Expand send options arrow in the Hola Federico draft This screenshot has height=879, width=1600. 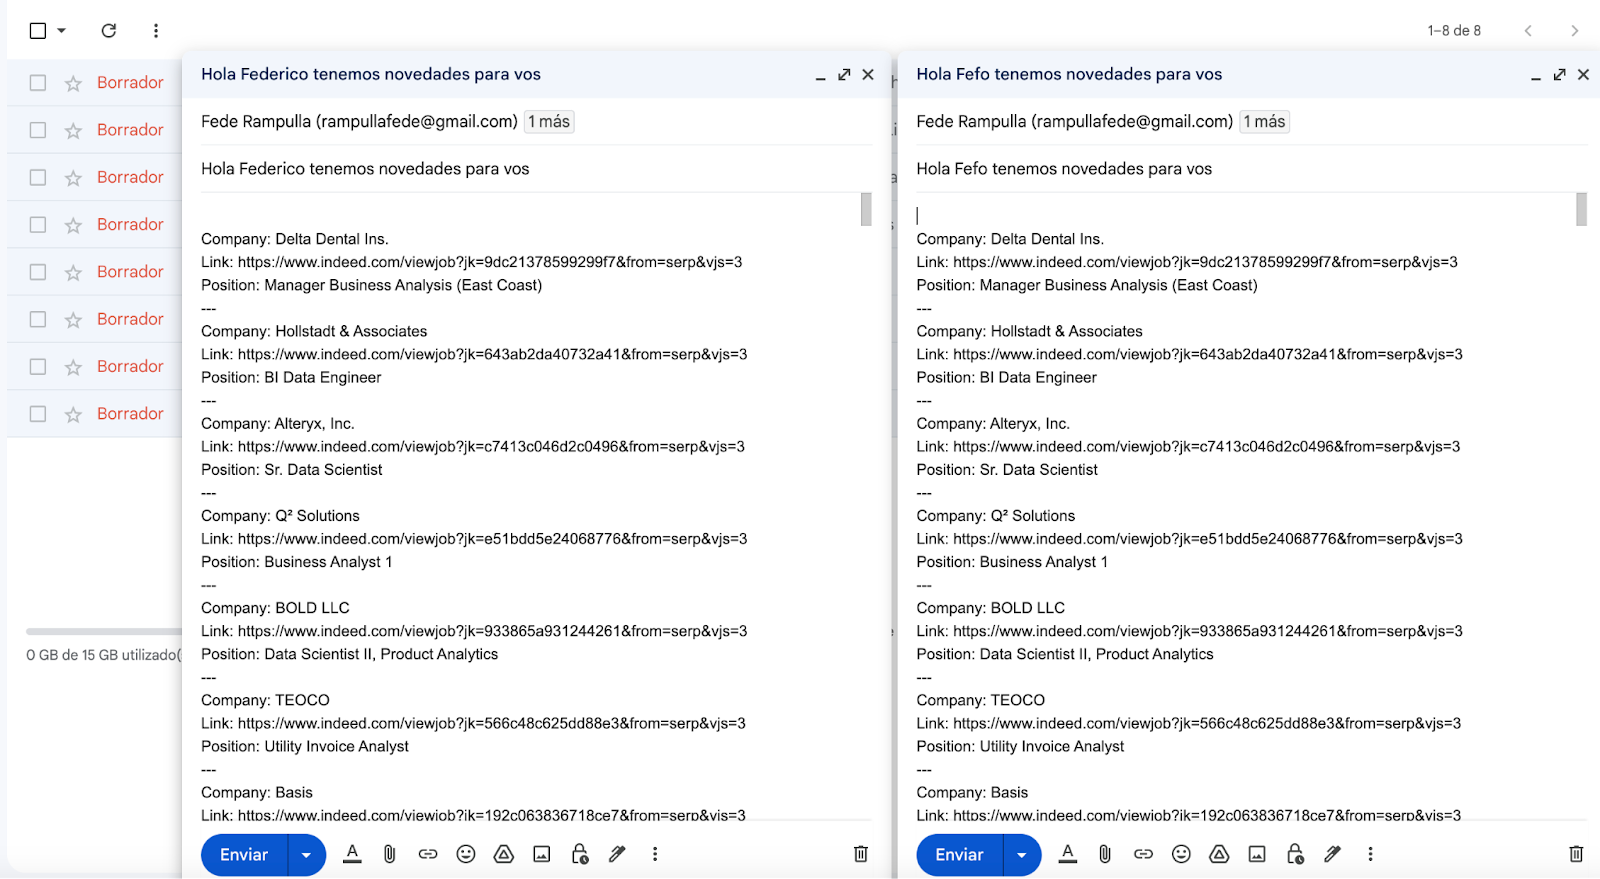[306, 855]
